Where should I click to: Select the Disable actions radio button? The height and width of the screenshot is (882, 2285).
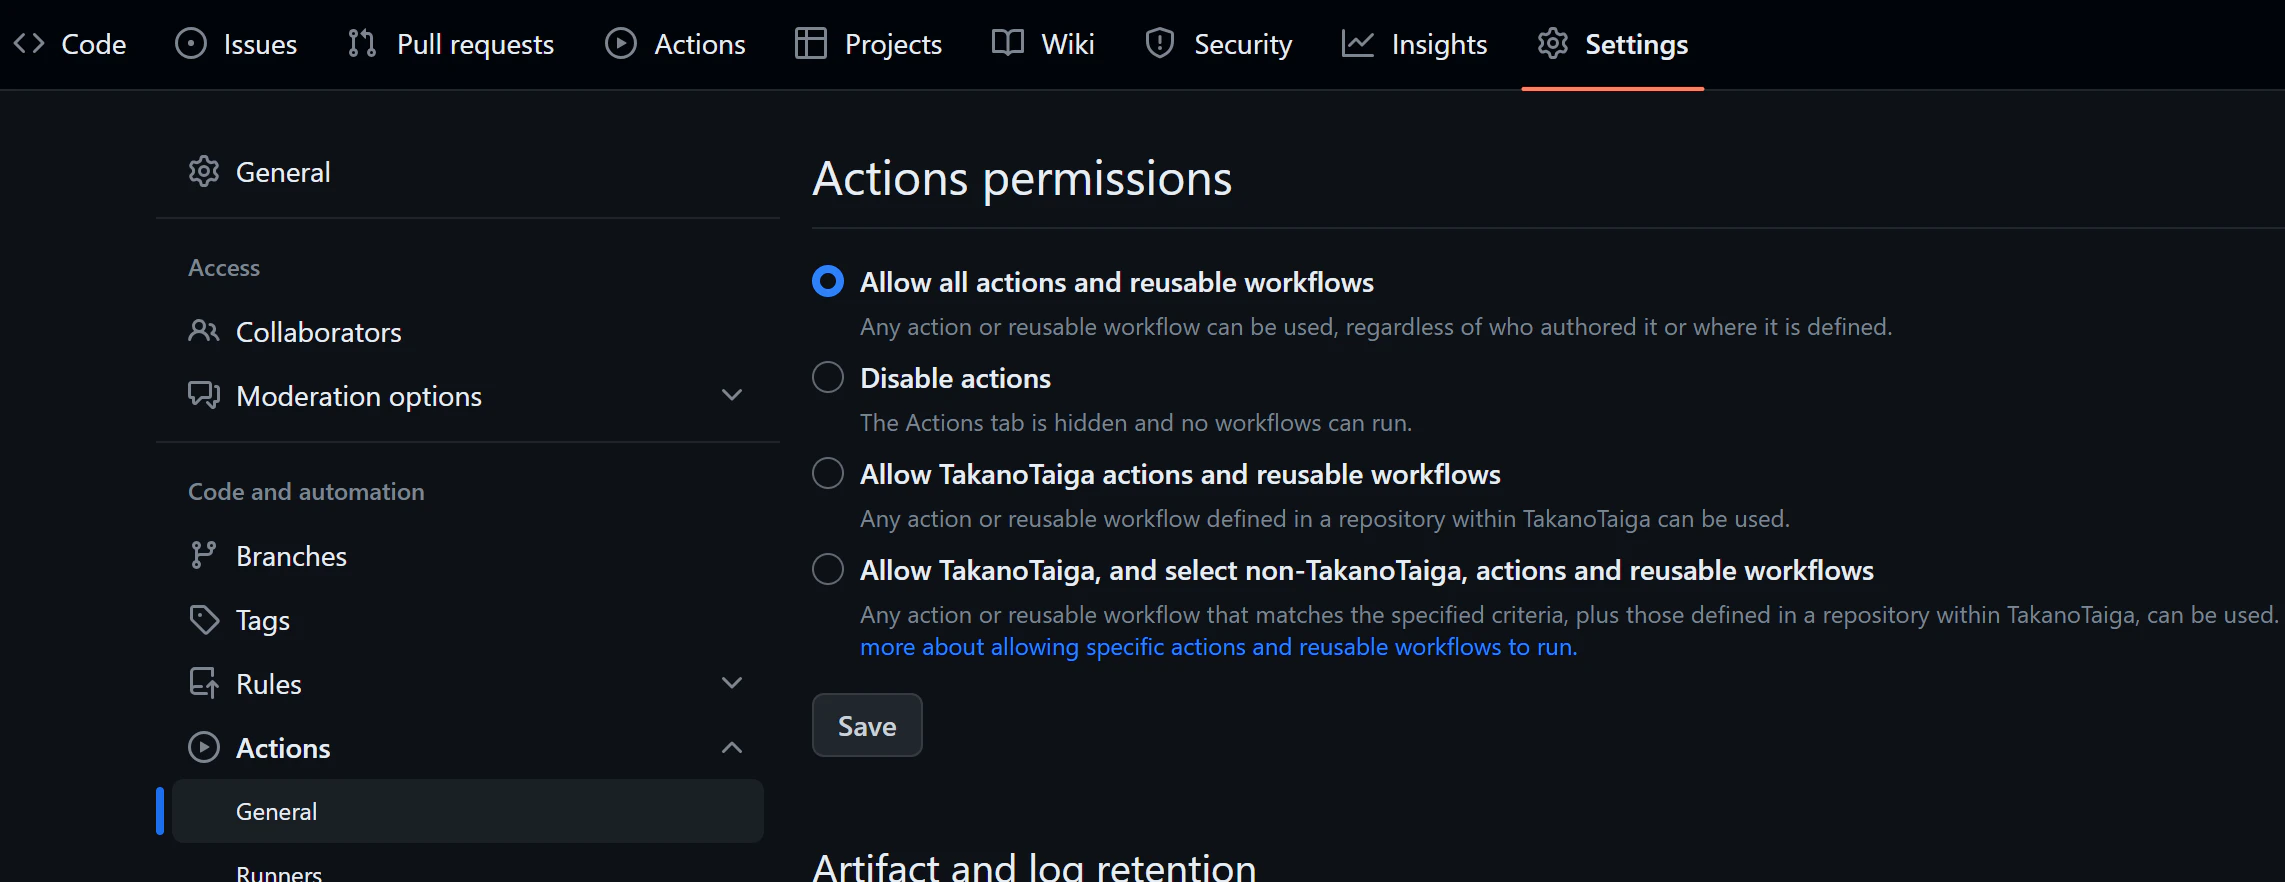(828, 377)
